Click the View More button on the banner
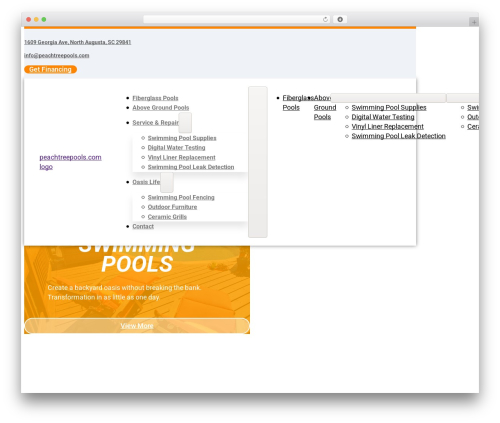500x423 pixels. 137,326
